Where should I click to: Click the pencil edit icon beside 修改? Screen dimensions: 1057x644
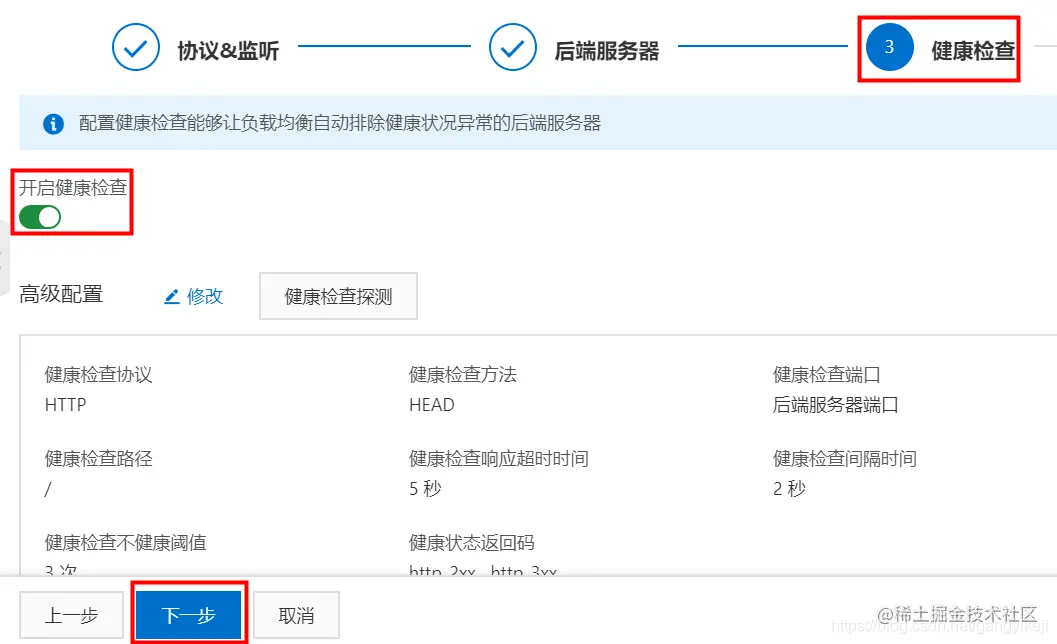(x=172, y=296)
